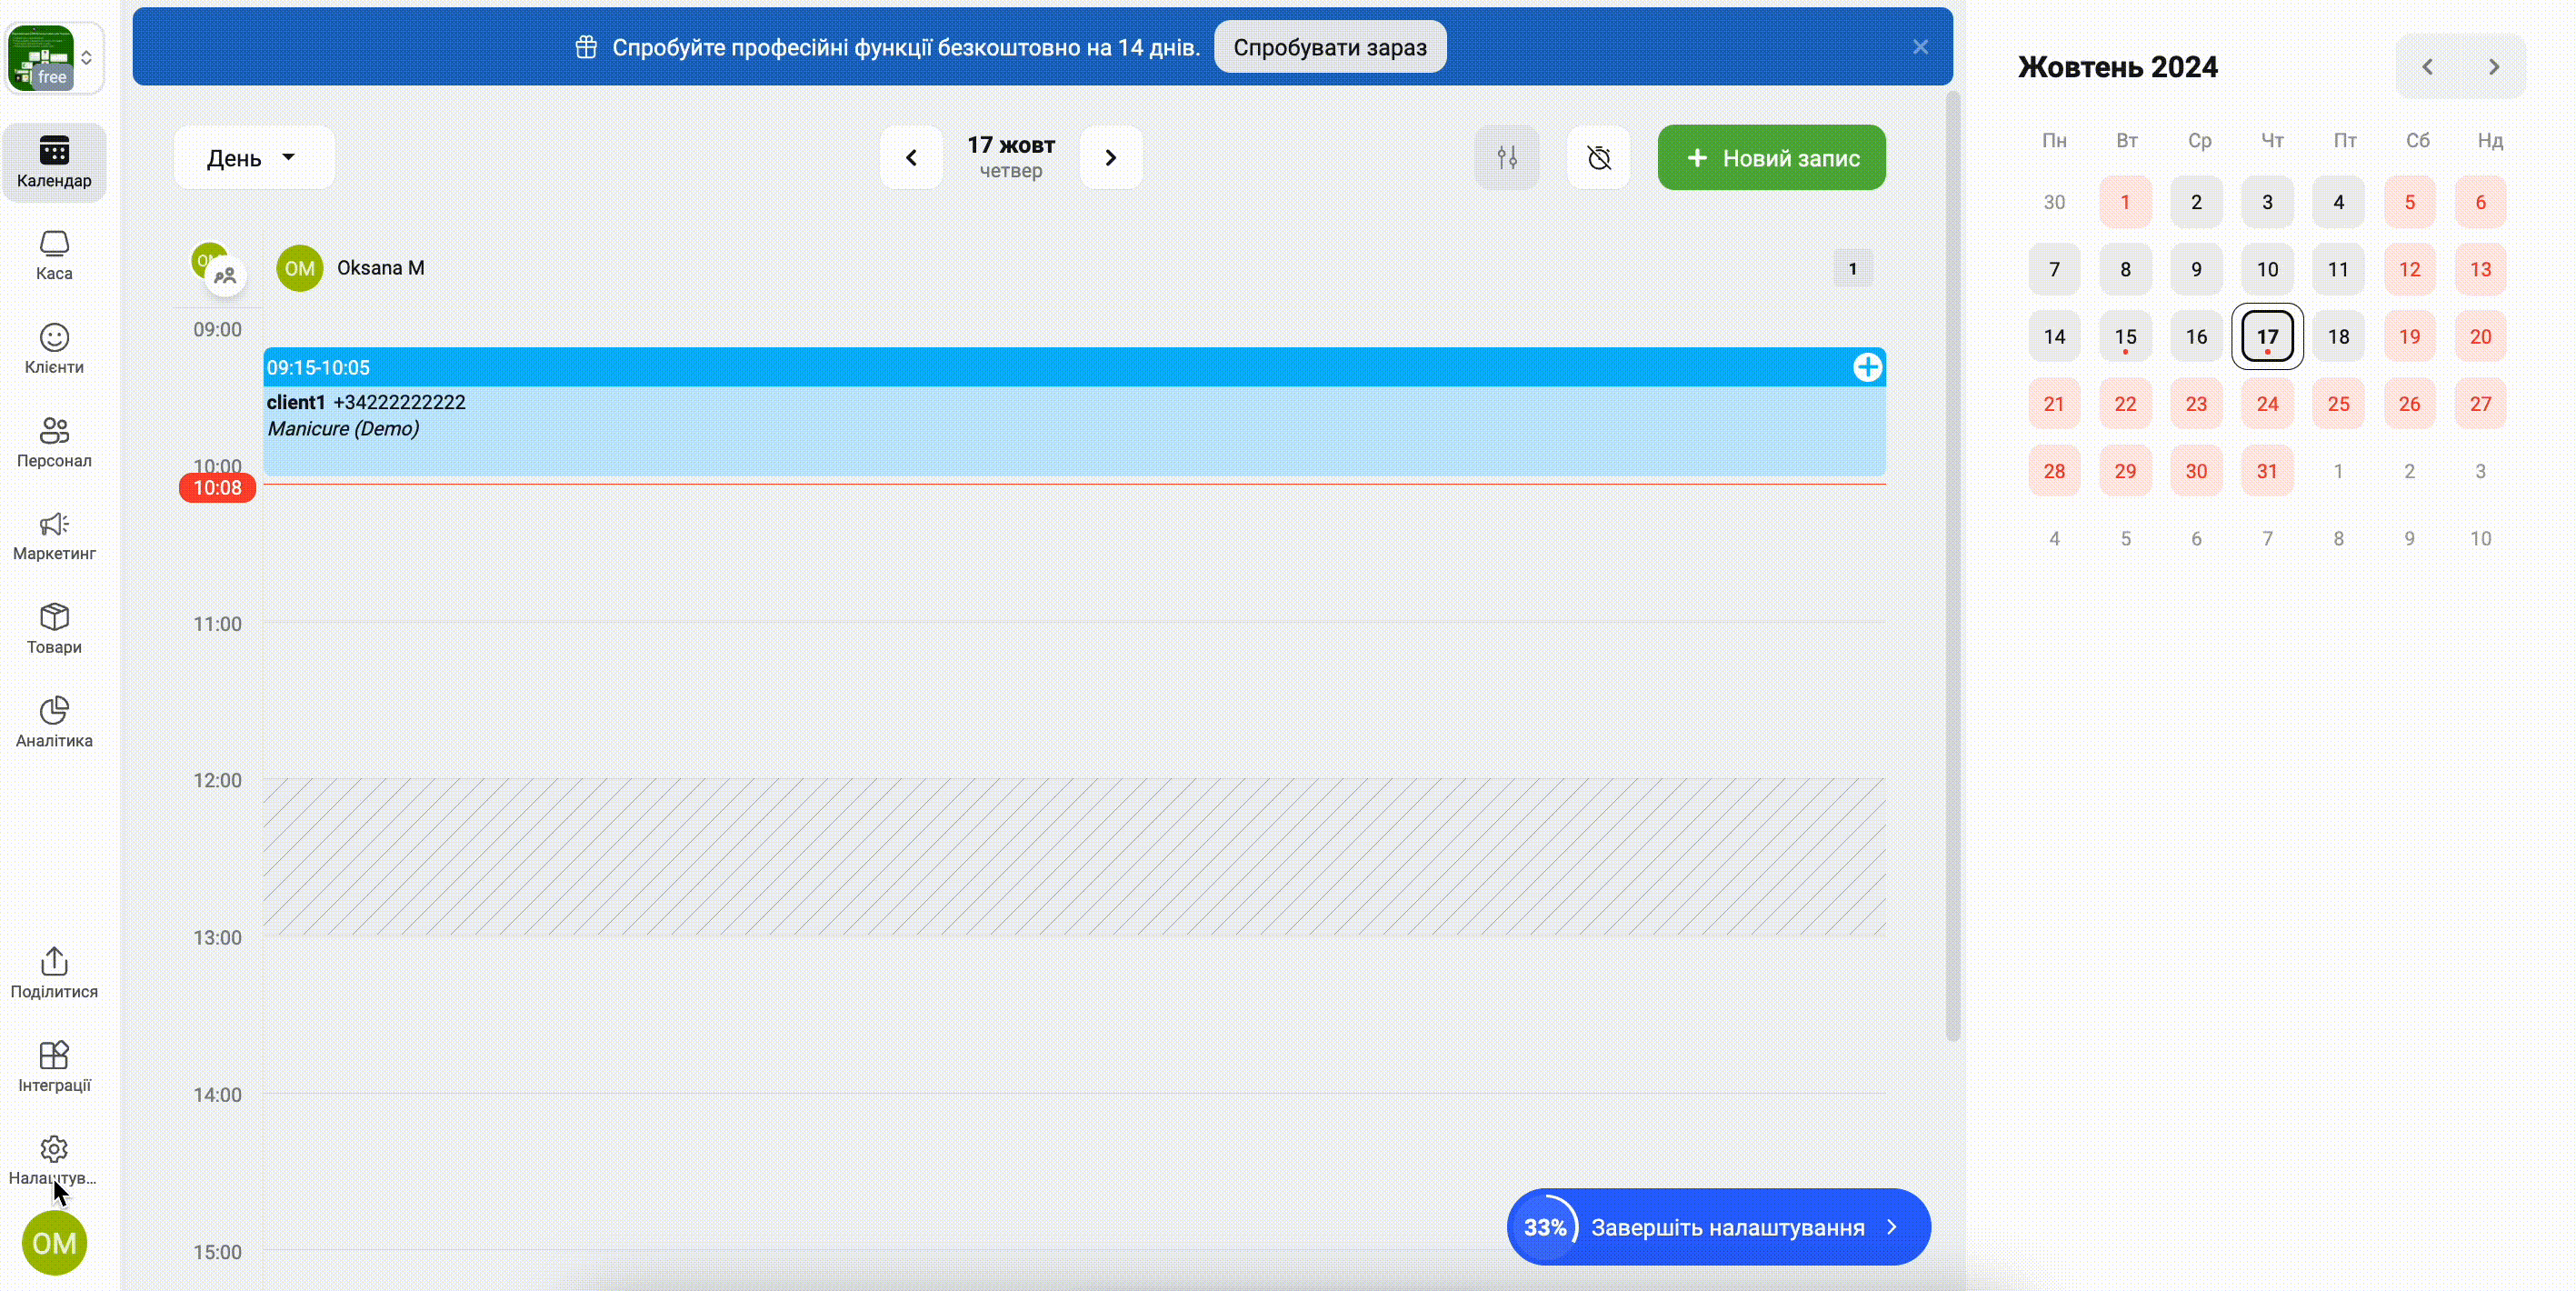
Task: Go to previous month in mini calendar
Action: pos(2428,67)
